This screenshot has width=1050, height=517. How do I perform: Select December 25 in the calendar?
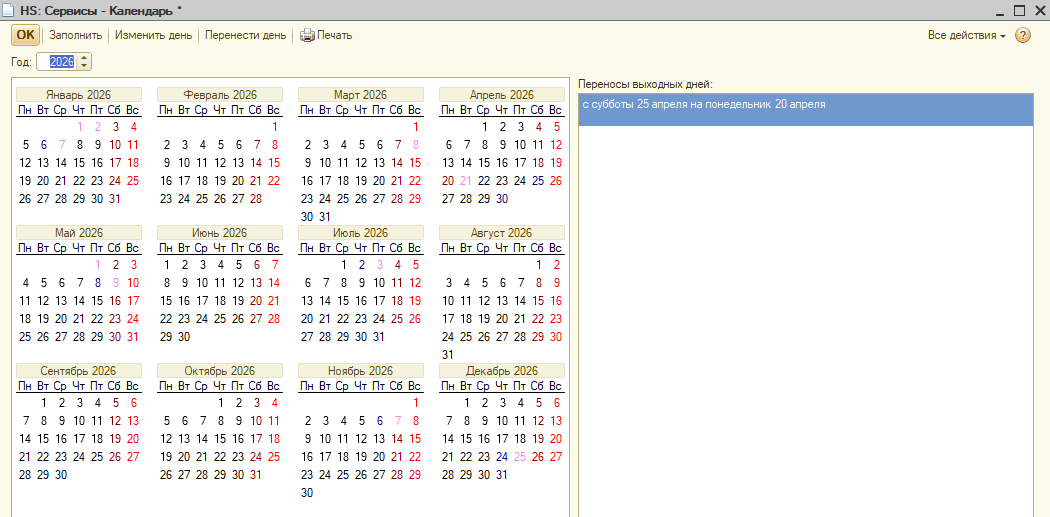[520, 457]
